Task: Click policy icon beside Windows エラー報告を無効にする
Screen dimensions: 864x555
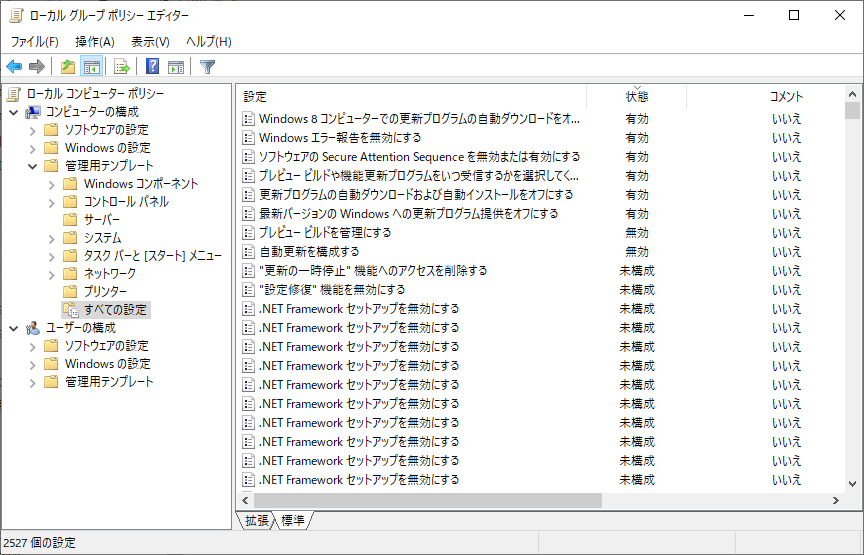Action: (x=249, y=138)
